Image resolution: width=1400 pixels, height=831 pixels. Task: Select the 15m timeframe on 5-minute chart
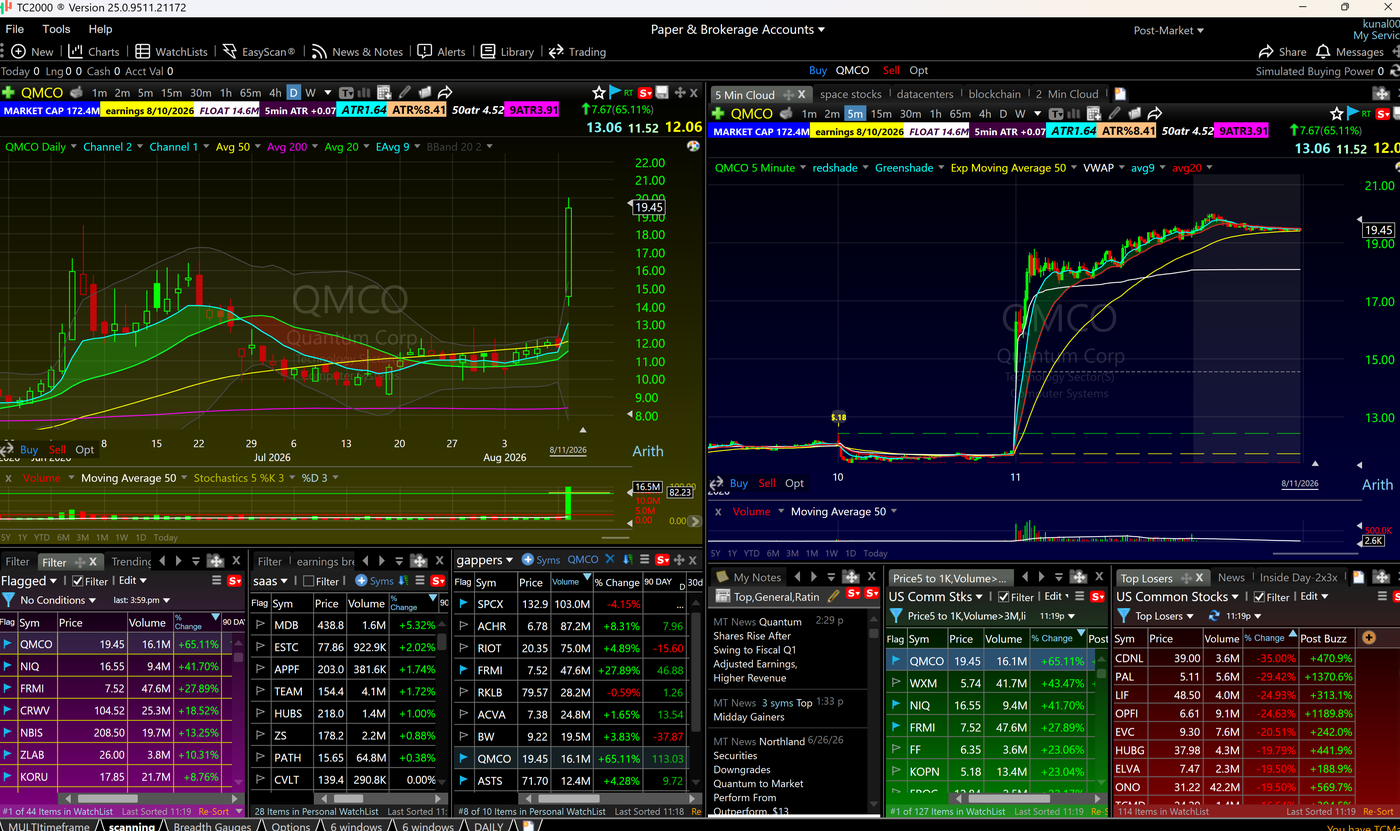880,114
